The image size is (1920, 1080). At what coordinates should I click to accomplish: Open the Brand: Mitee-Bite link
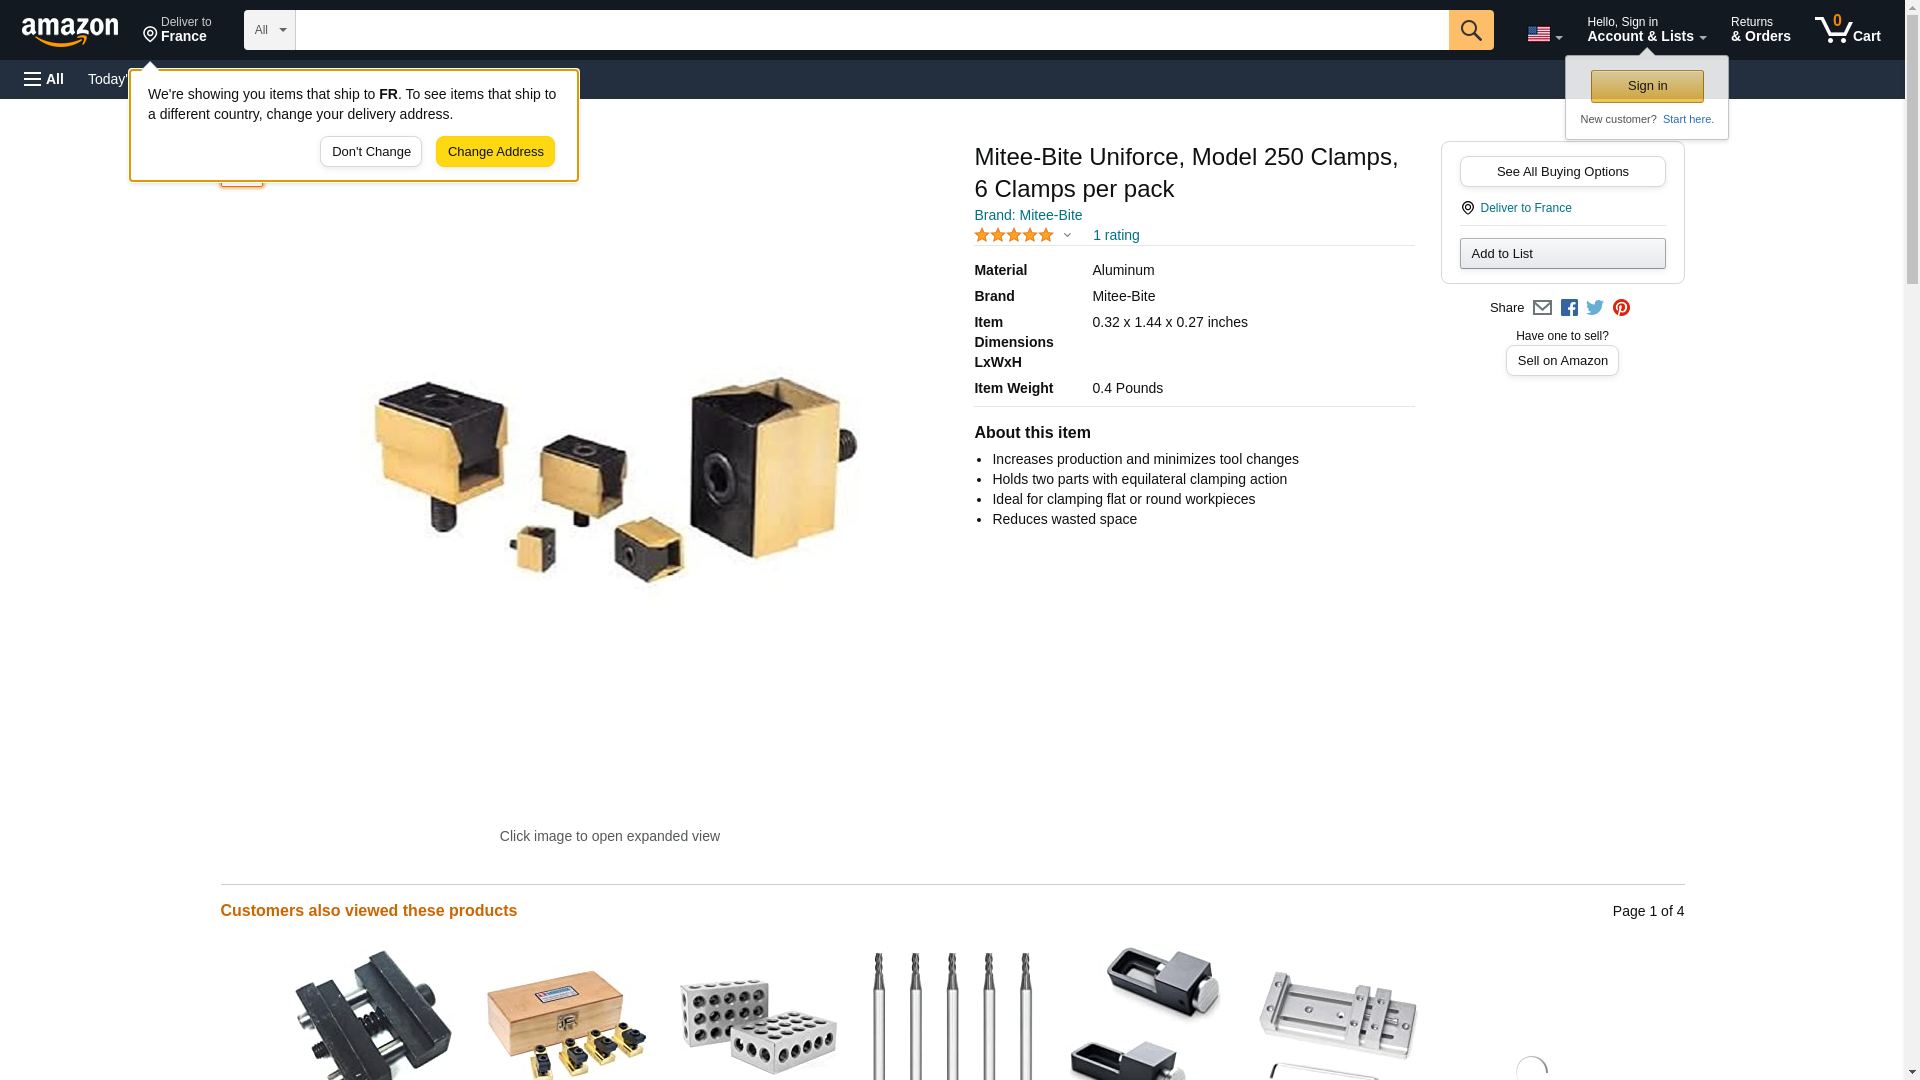[1028, 215]
